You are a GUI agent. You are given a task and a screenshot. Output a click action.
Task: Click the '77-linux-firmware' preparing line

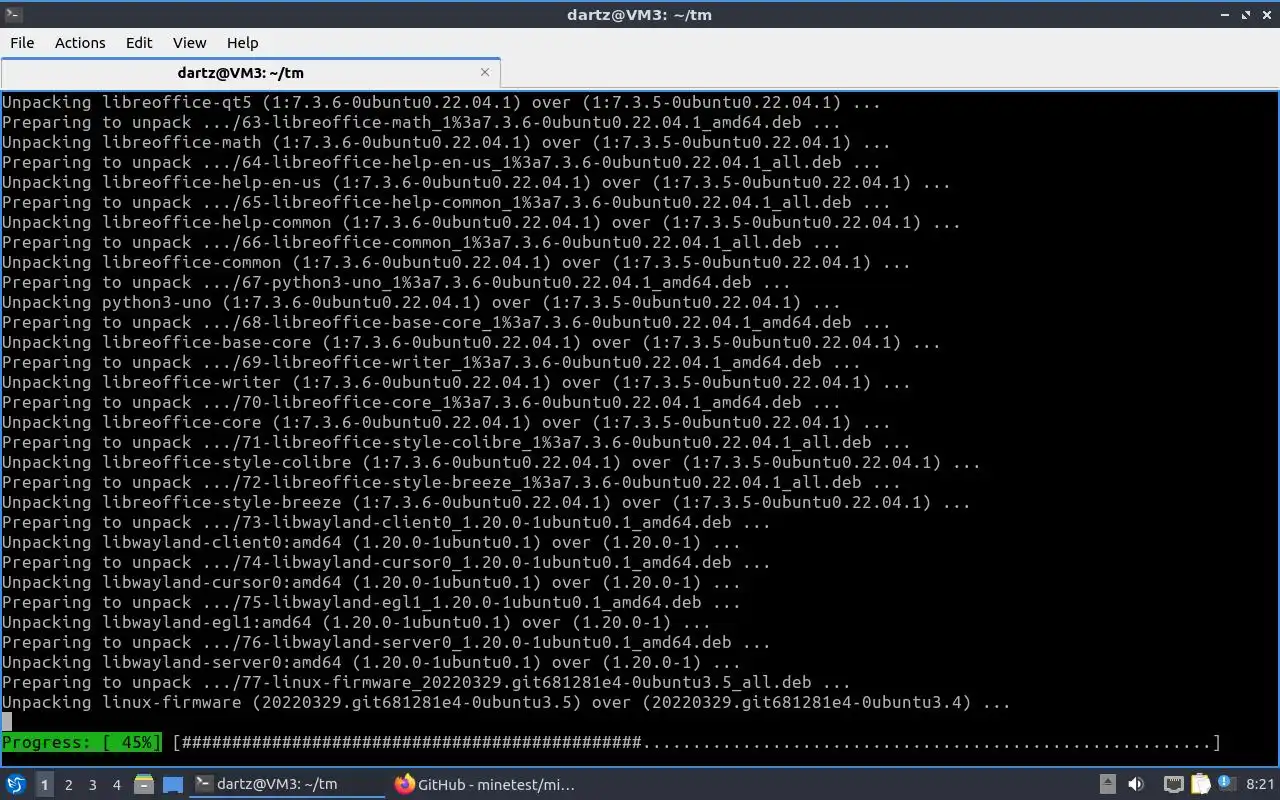(426, 682)
